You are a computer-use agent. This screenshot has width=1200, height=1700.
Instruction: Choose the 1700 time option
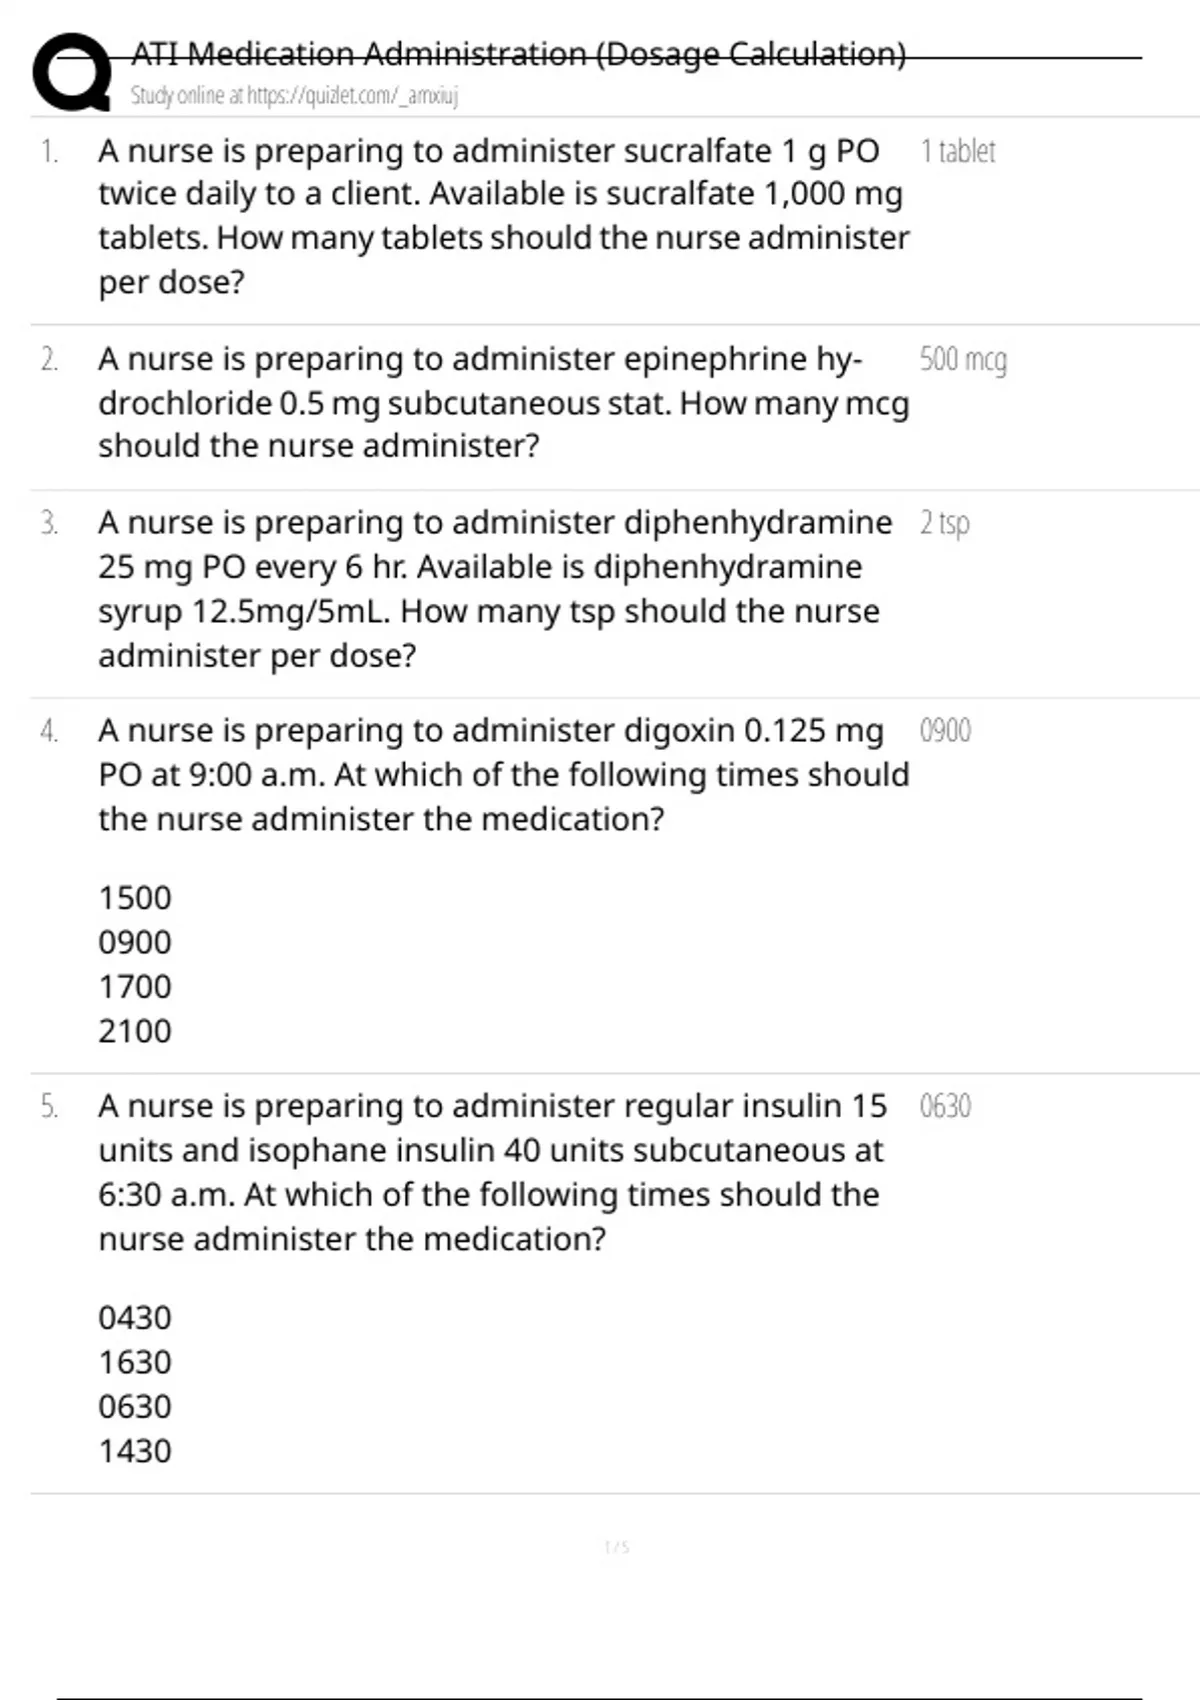[135, 987]
